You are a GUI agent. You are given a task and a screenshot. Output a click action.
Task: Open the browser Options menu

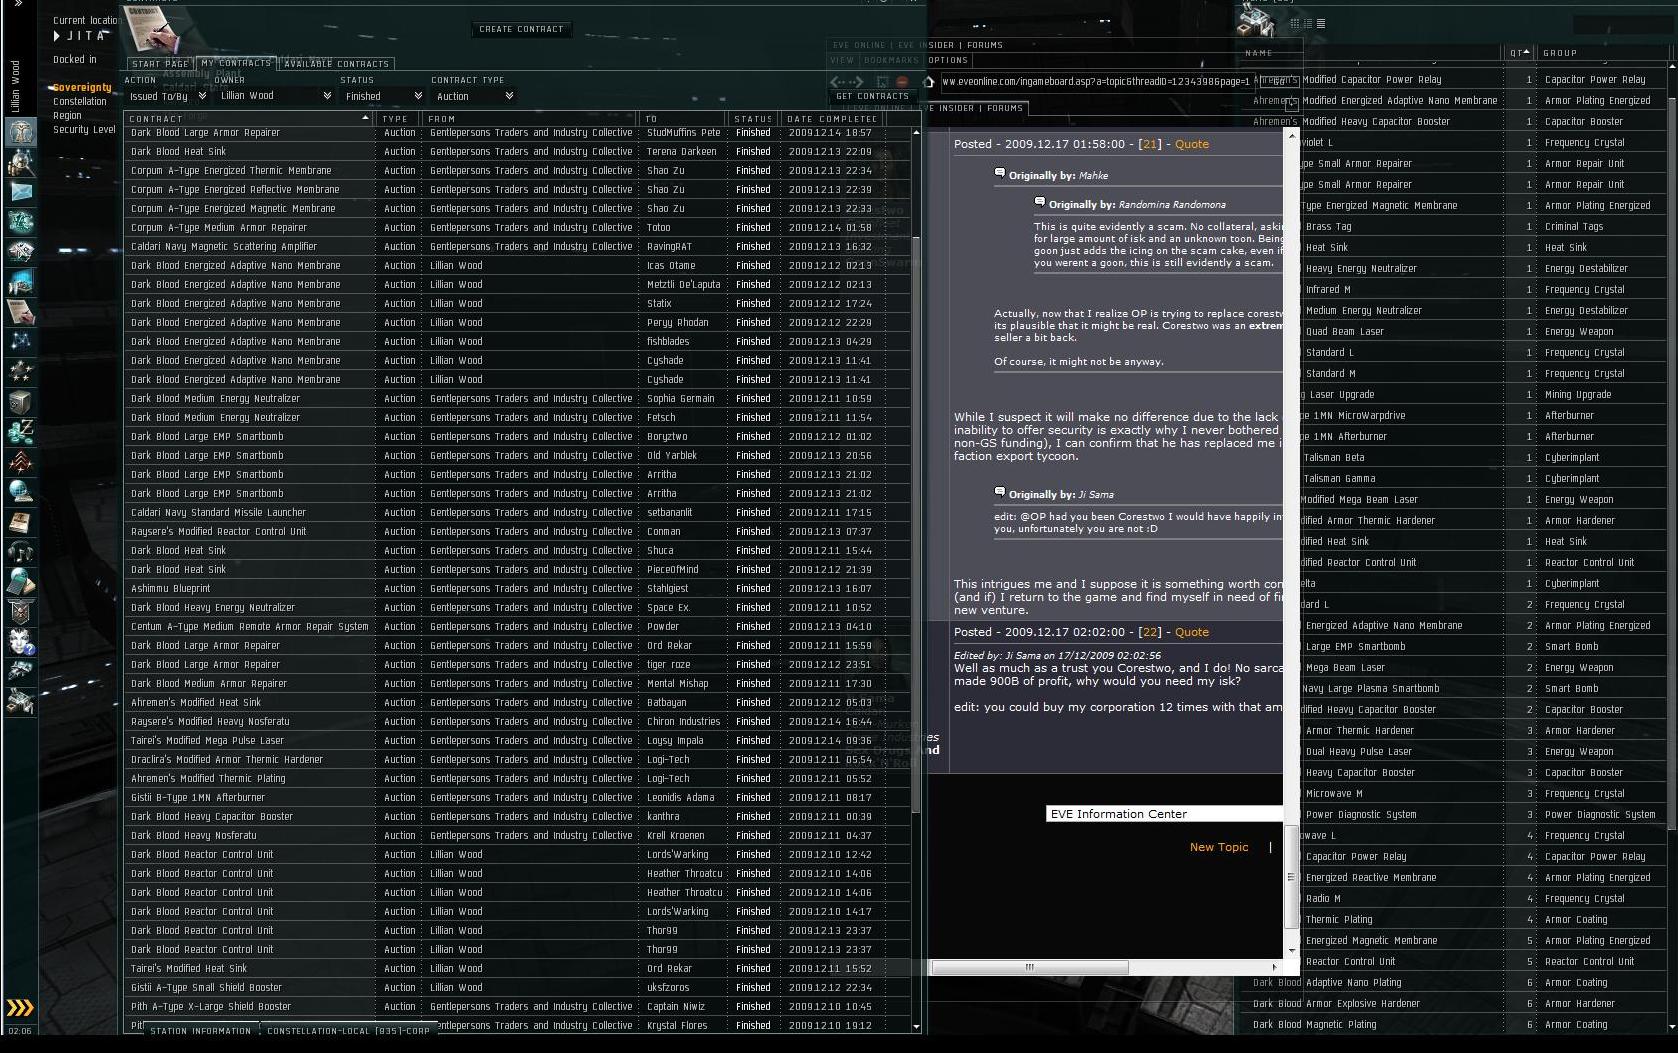pos(947,60)
